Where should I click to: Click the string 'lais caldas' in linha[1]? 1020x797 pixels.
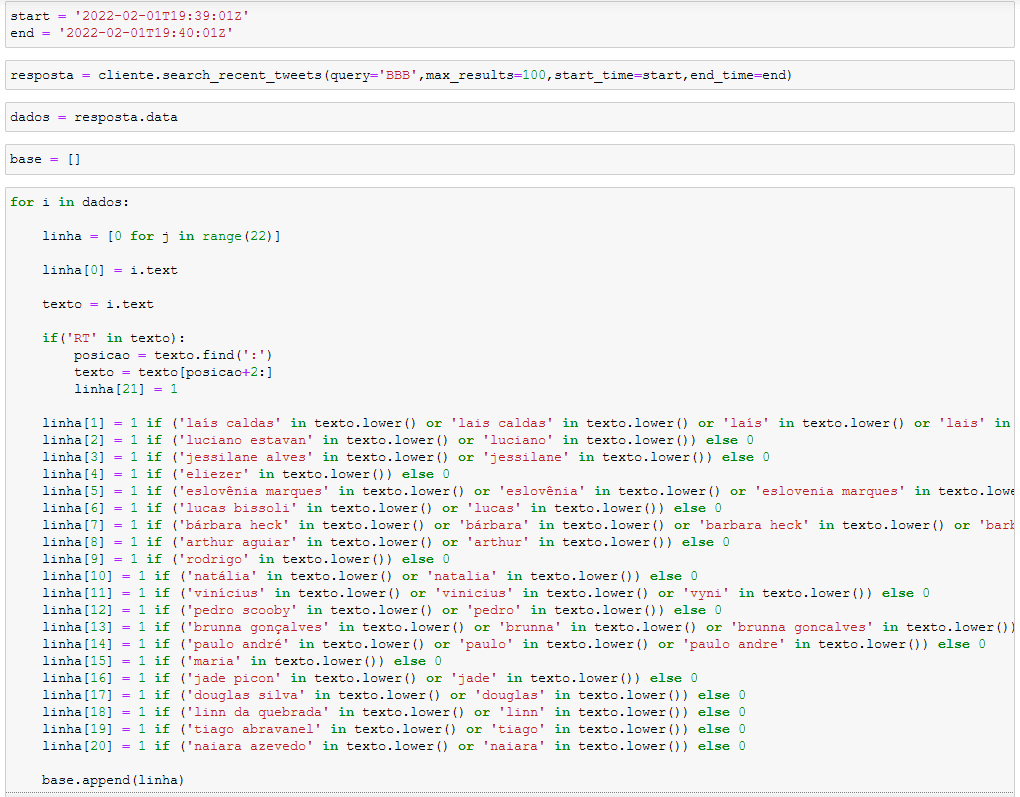coord(502,423)
